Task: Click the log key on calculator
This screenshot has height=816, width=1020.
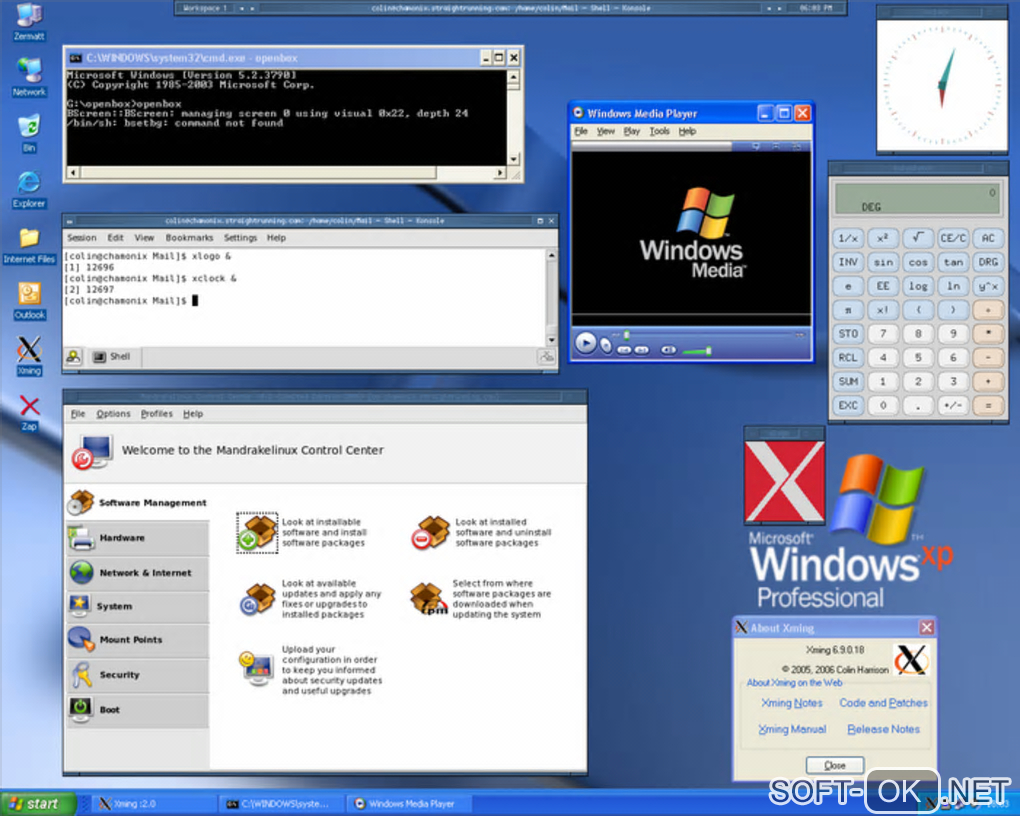Action: pyautogui.click(x=918, y=286)
